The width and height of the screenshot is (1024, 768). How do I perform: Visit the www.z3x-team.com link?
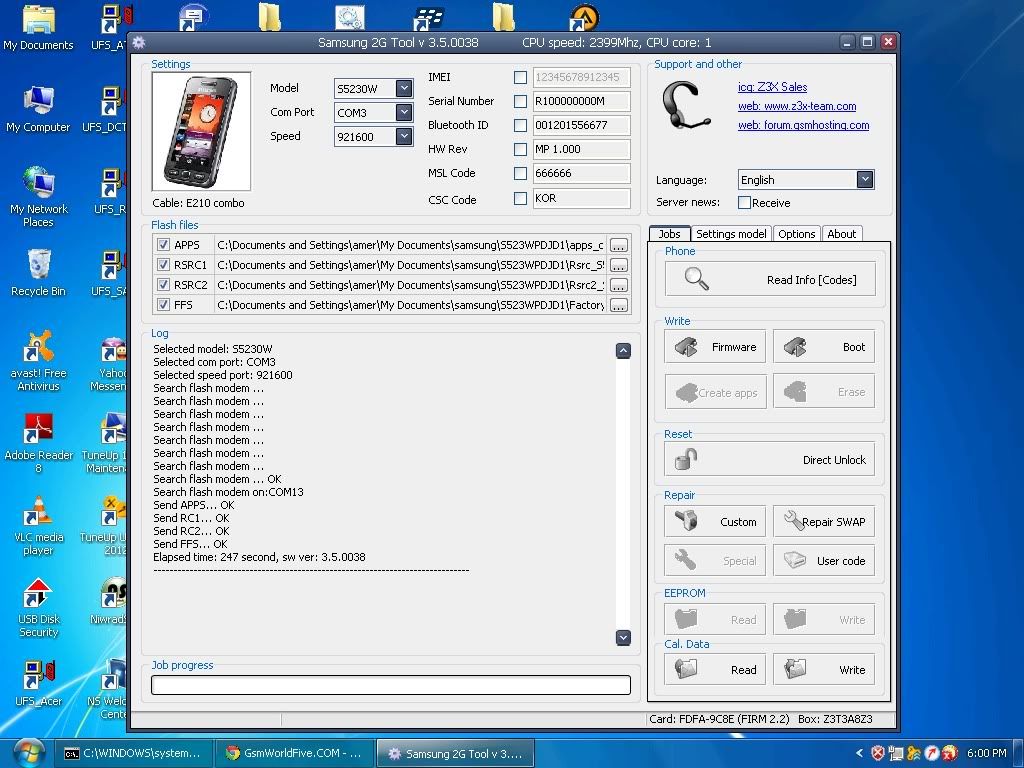(797, 106)
